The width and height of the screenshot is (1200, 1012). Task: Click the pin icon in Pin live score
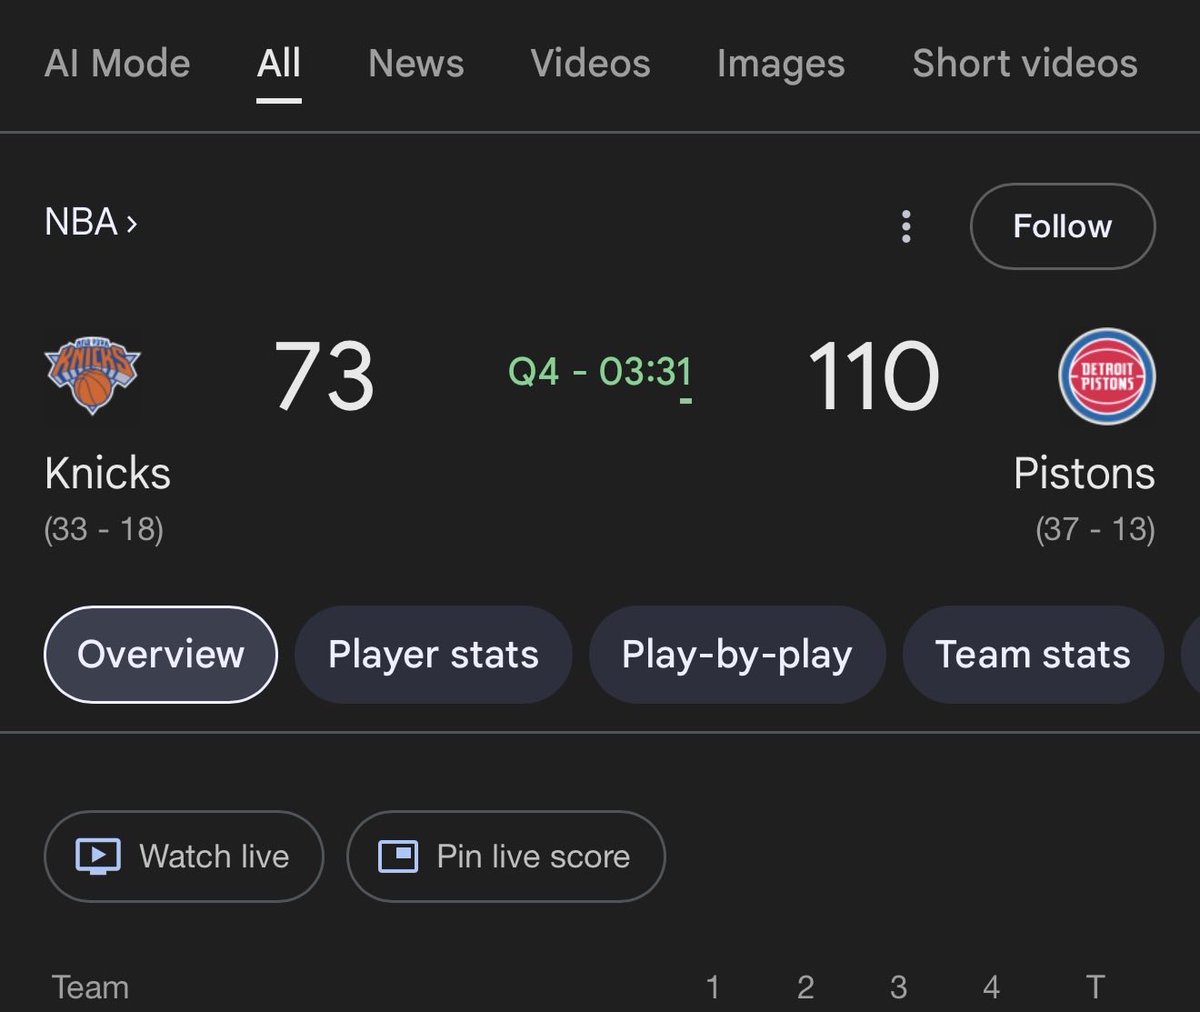click(398, 856)
